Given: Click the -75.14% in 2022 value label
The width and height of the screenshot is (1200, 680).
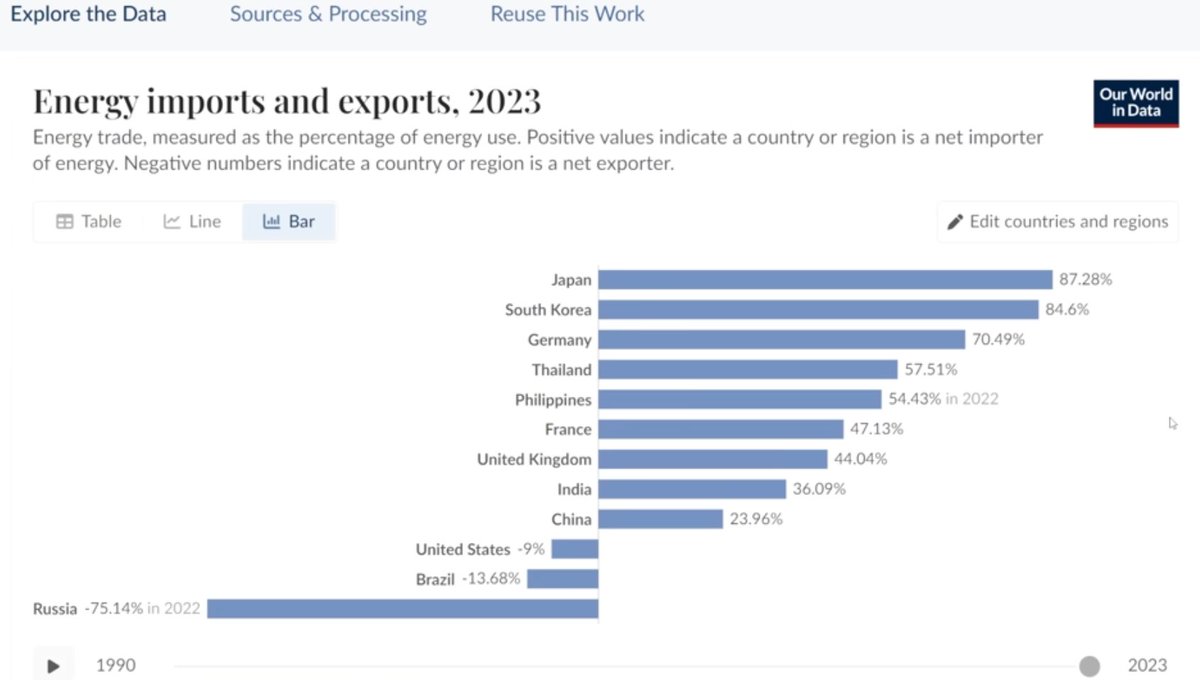Looking at the screenshot, I should pyautogui.click(x=142, y=609).
